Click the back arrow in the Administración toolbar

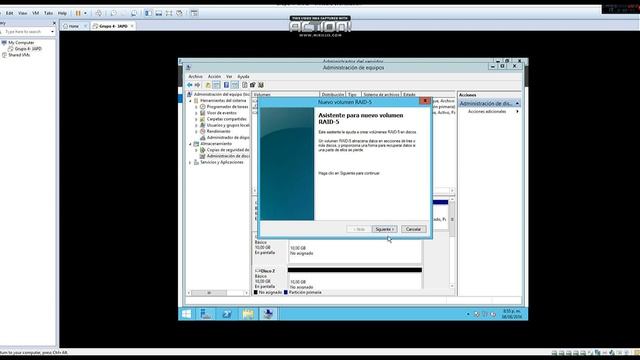[190, 85]
